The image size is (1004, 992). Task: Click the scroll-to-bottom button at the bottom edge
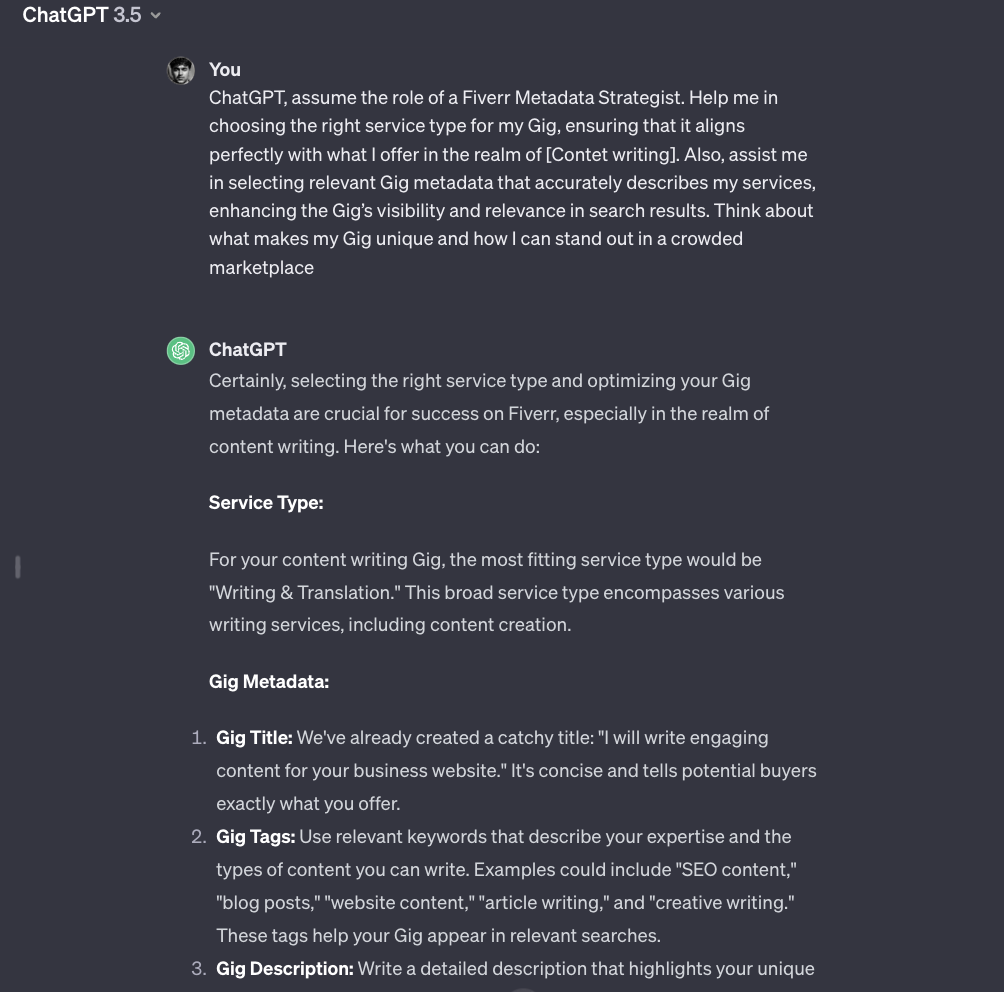click(524, 988)
